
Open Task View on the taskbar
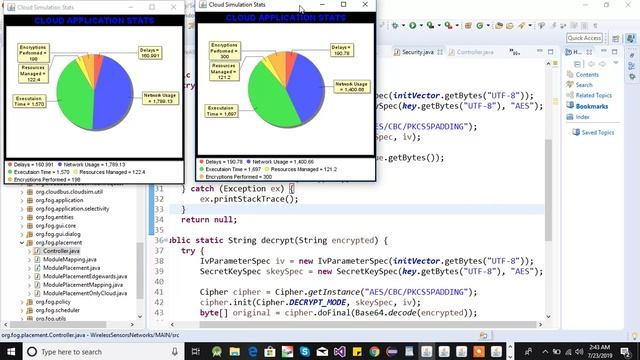pyautogui.click(x=196, y=351)
